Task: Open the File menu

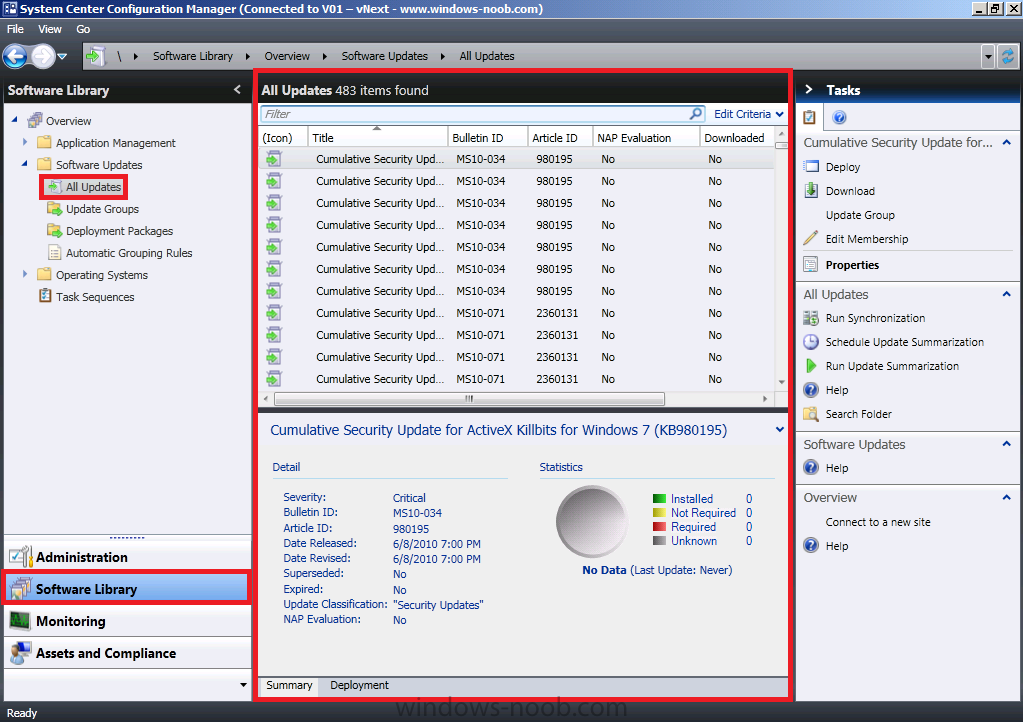Action: pos(15,29)
